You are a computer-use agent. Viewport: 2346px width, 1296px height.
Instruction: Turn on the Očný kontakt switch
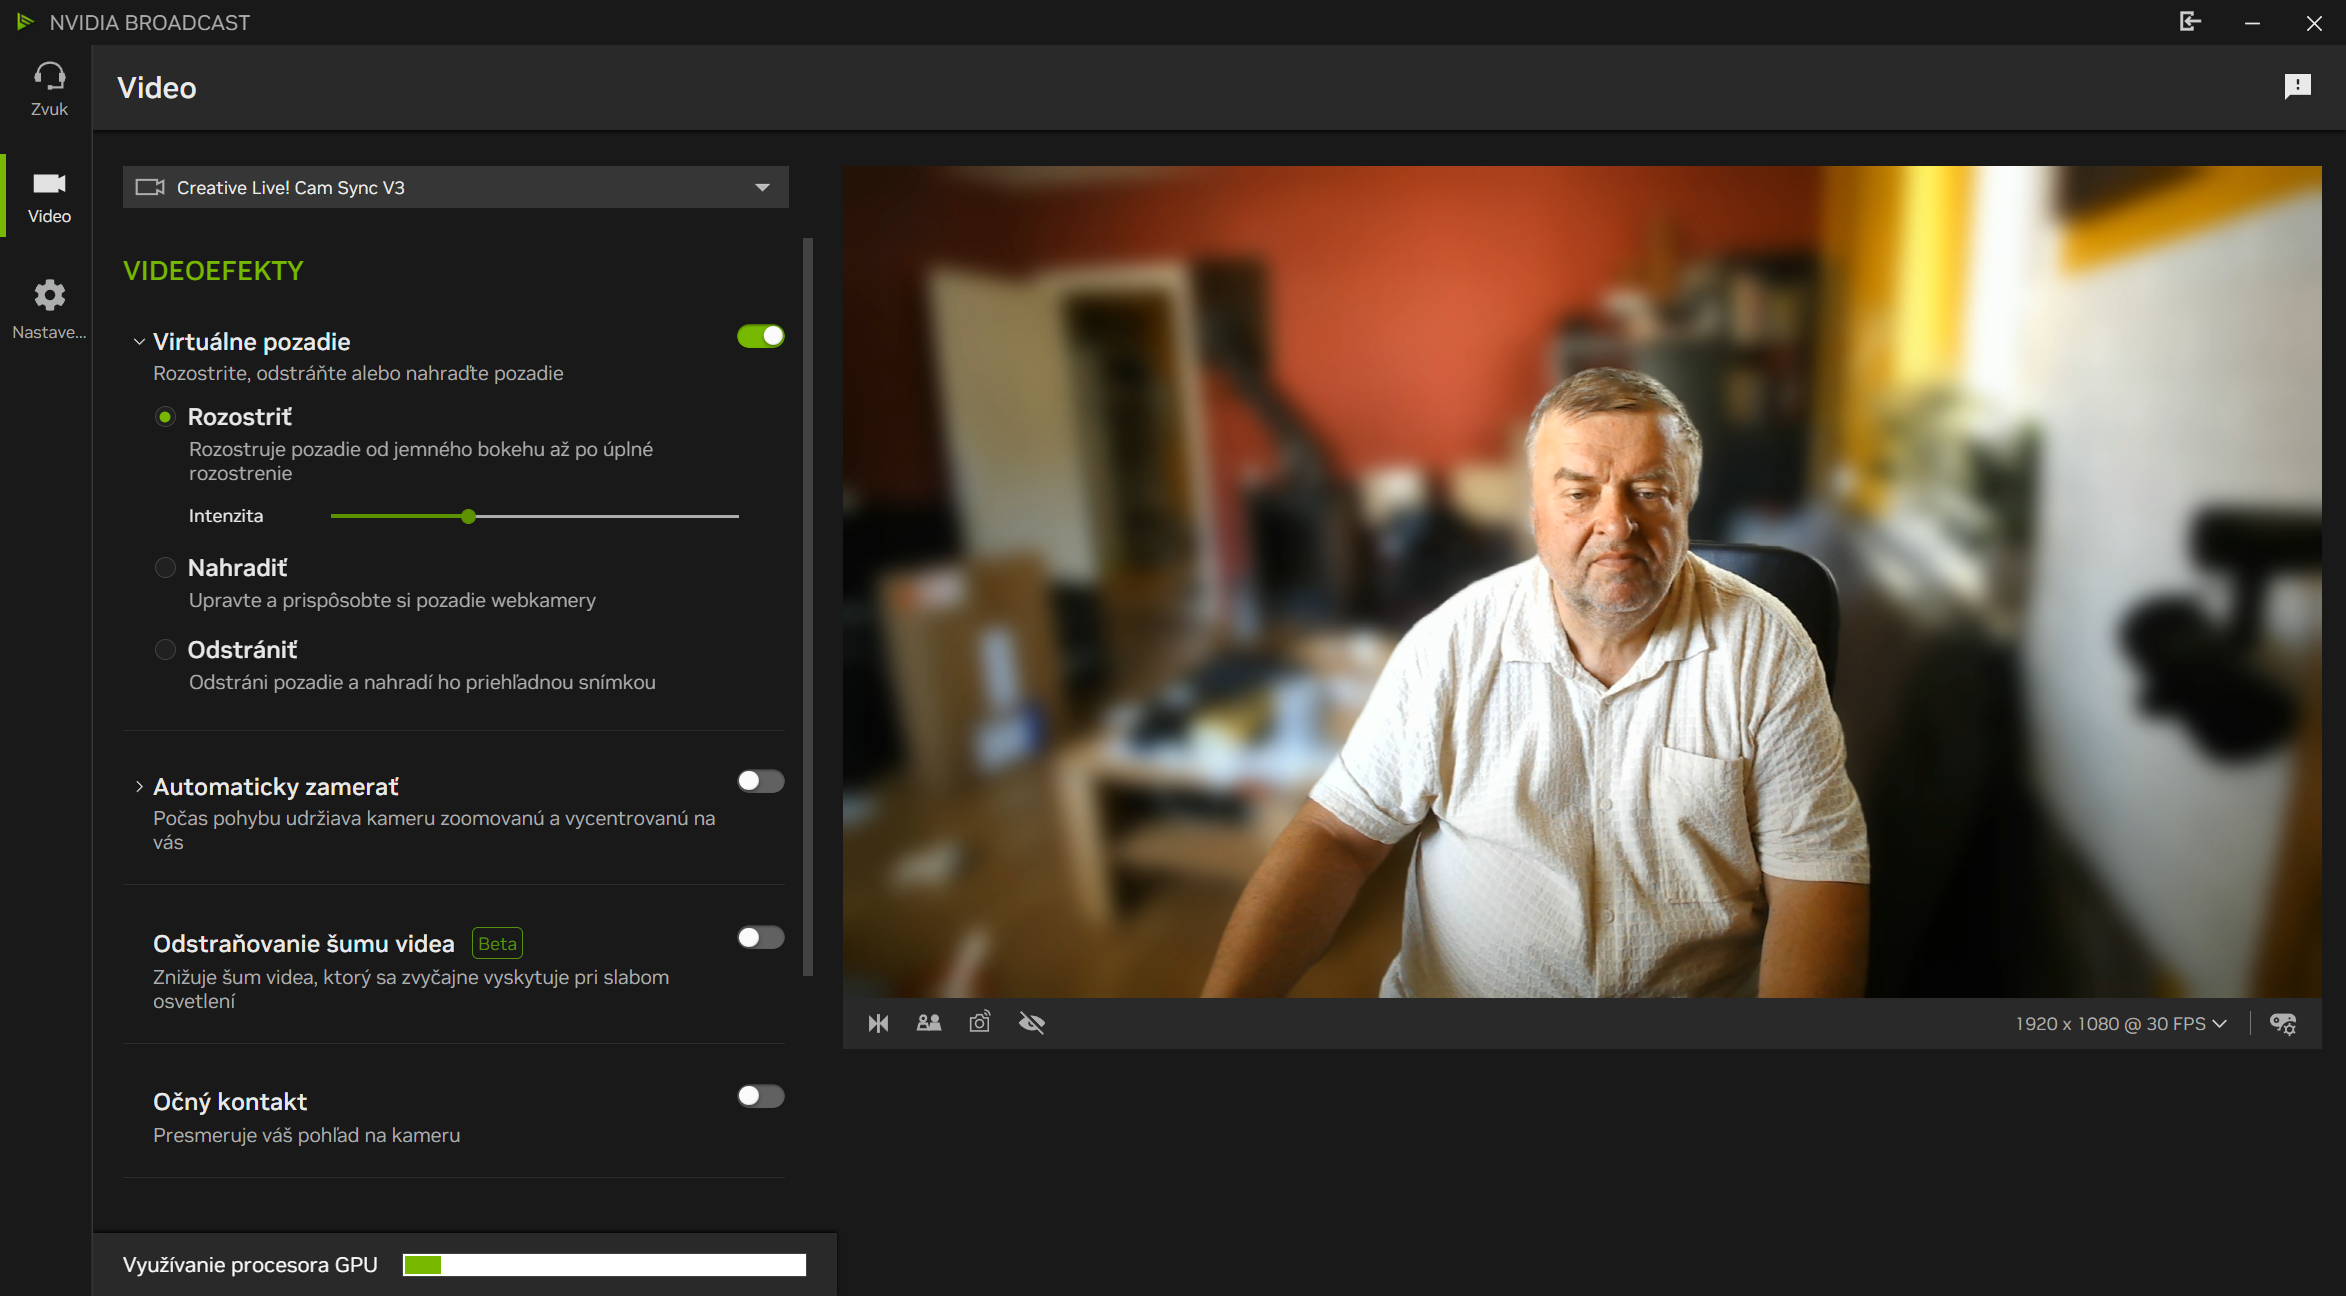coord(760,1096)
